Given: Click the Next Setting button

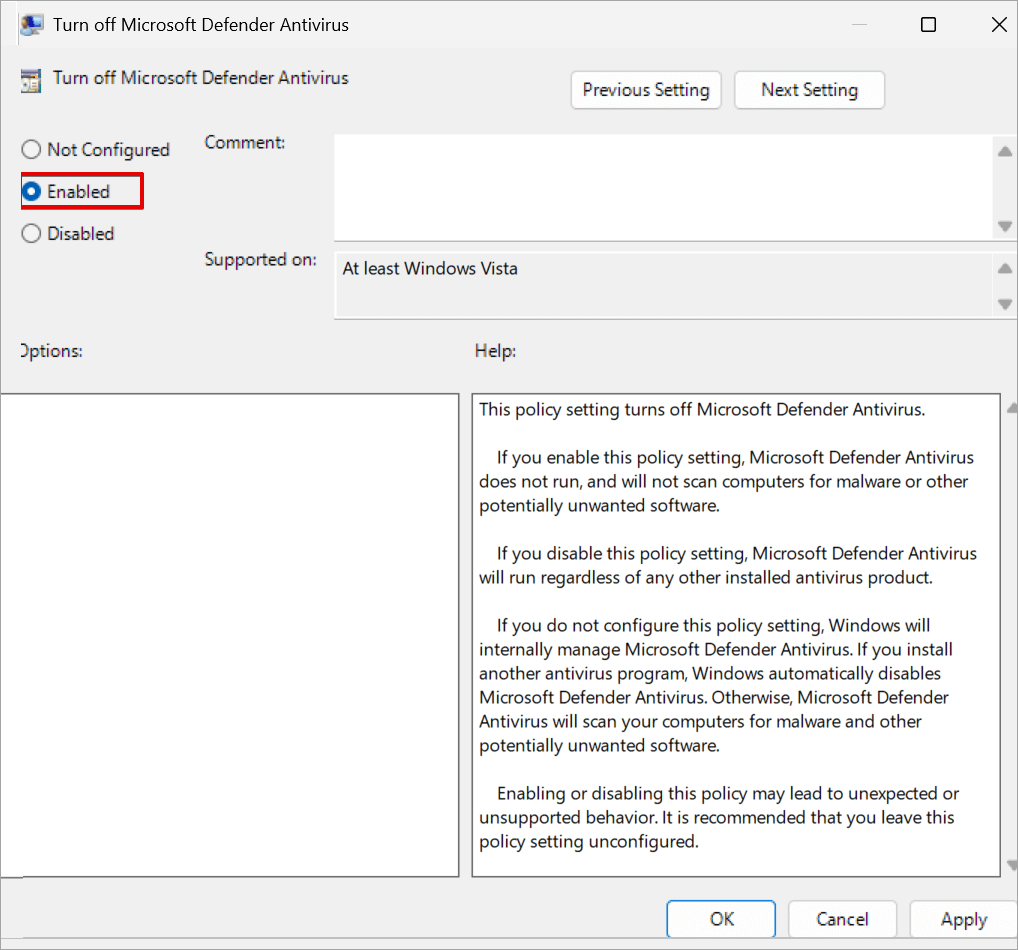Looking at the screenshot, I should [x=809, y=90].
